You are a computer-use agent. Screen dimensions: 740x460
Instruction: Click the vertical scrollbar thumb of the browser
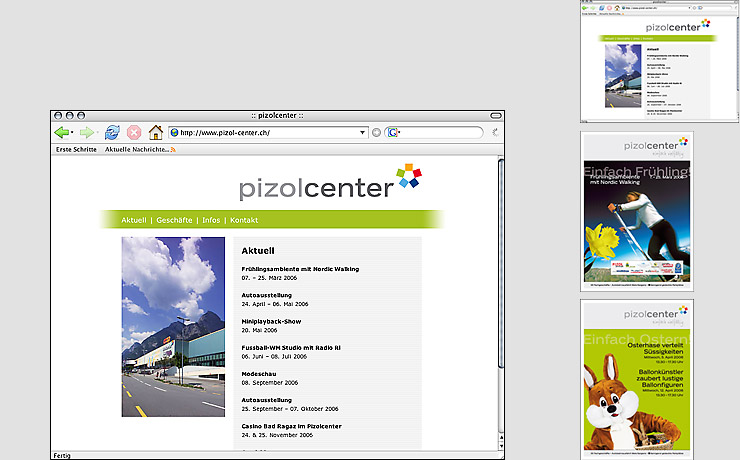(501, 263)
